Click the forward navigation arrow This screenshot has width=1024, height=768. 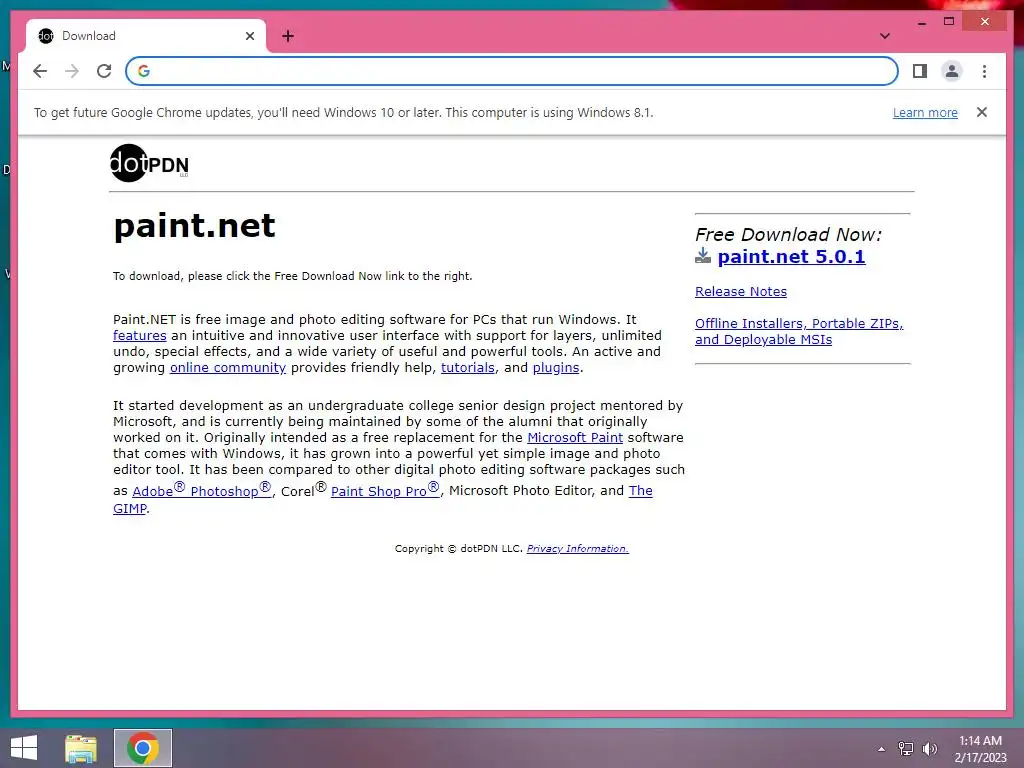coord(72,71)
